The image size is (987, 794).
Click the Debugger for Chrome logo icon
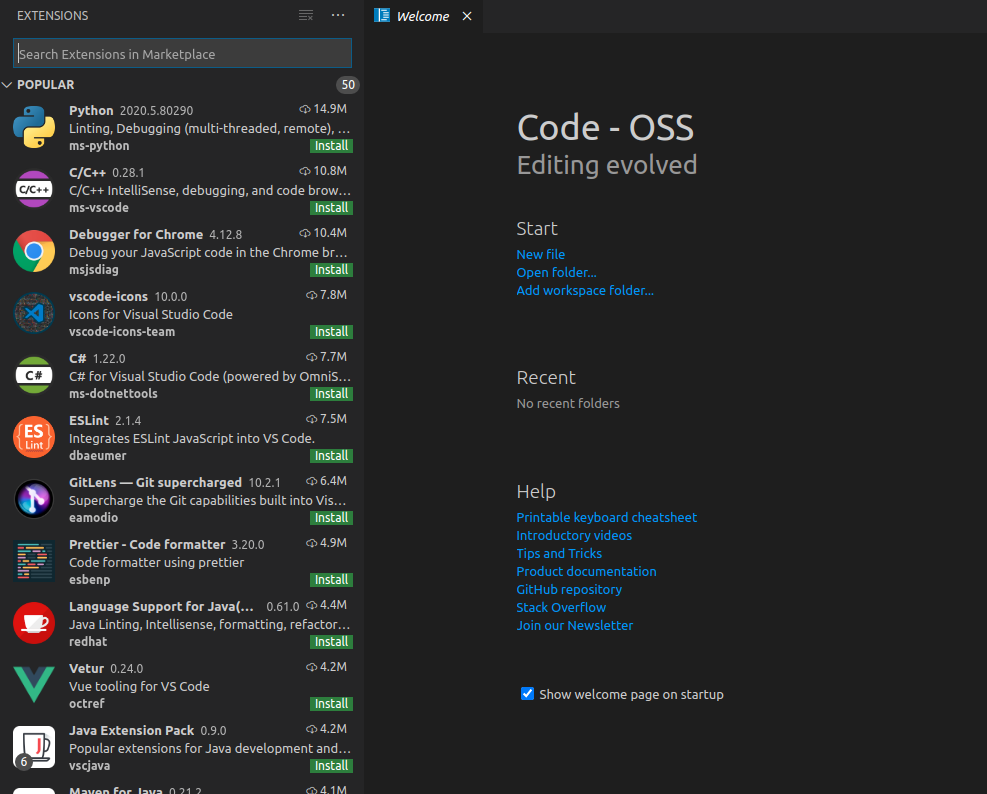tap(34, 251)
